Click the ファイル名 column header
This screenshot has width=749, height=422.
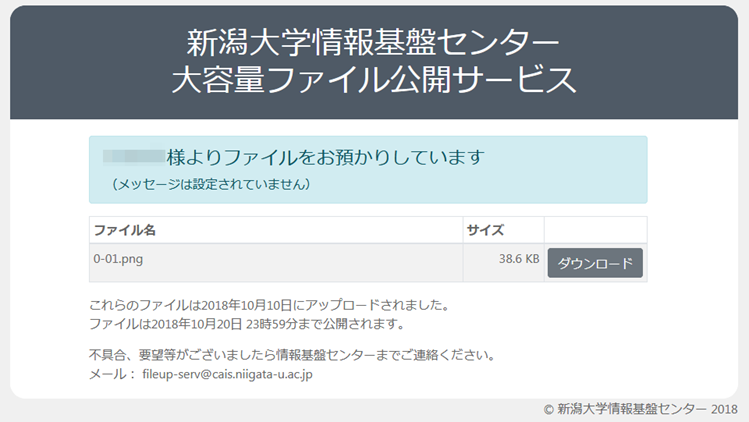click(x=125, y=230)
